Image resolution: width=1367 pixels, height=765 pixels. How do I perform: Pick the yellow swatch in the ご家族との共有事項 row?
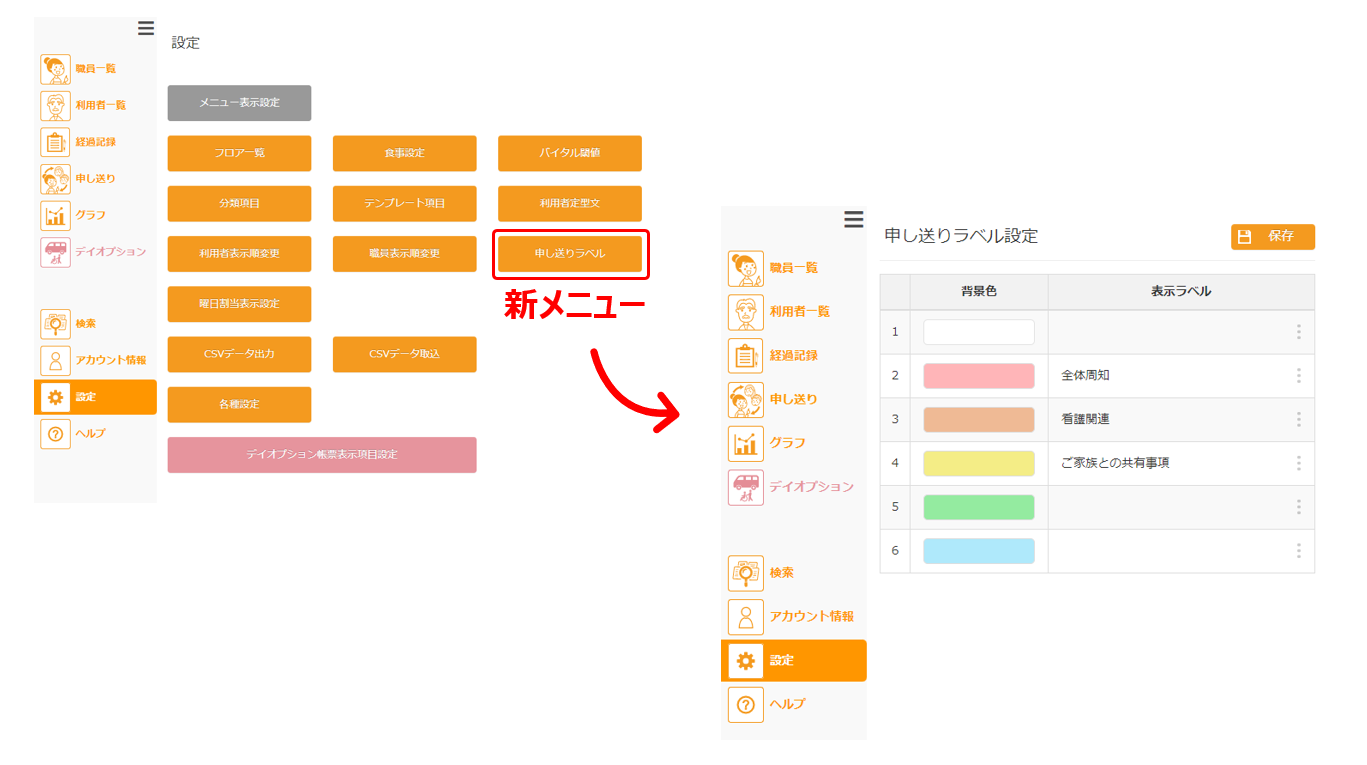point(979,463)
